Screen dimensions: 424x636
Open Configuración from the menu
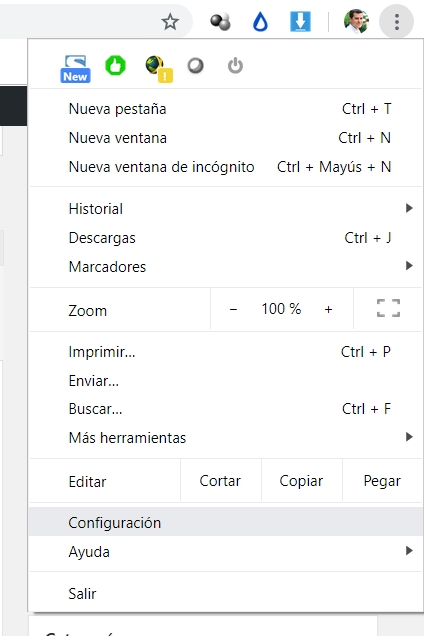(226, 522)
